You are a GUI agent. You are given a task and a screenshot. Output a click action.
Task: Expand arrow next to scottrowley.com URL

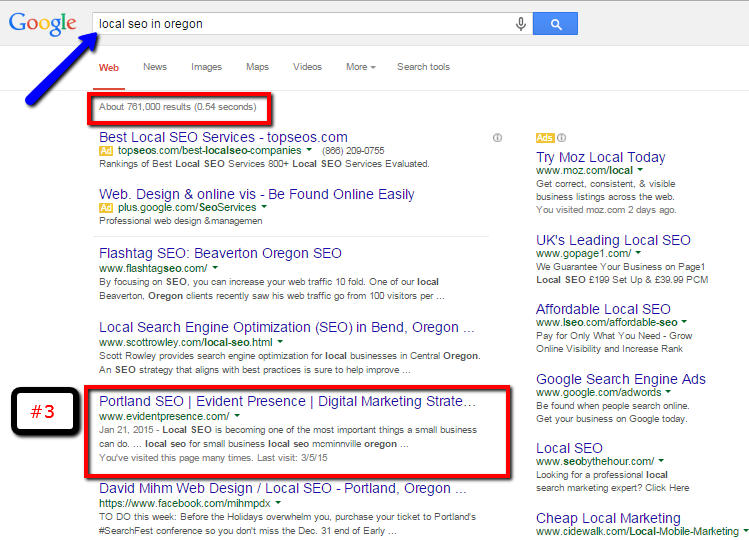(280, 342)
